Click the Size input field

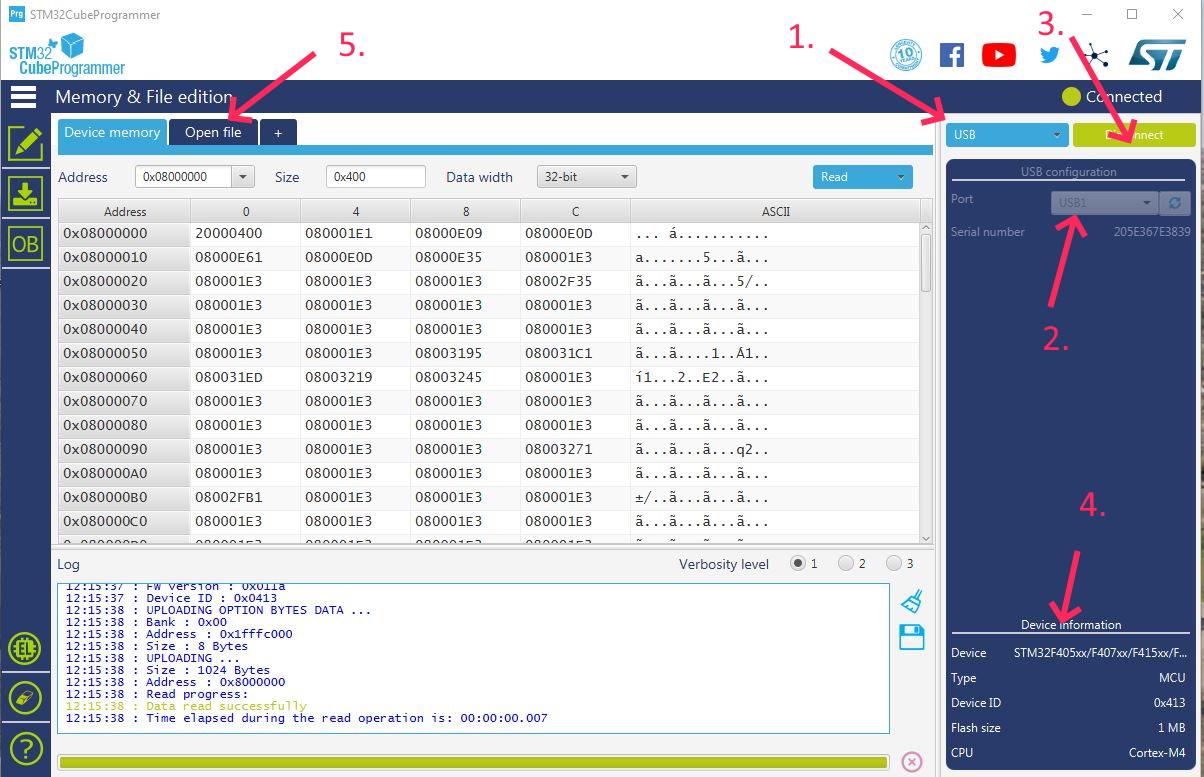pos(375,177)
